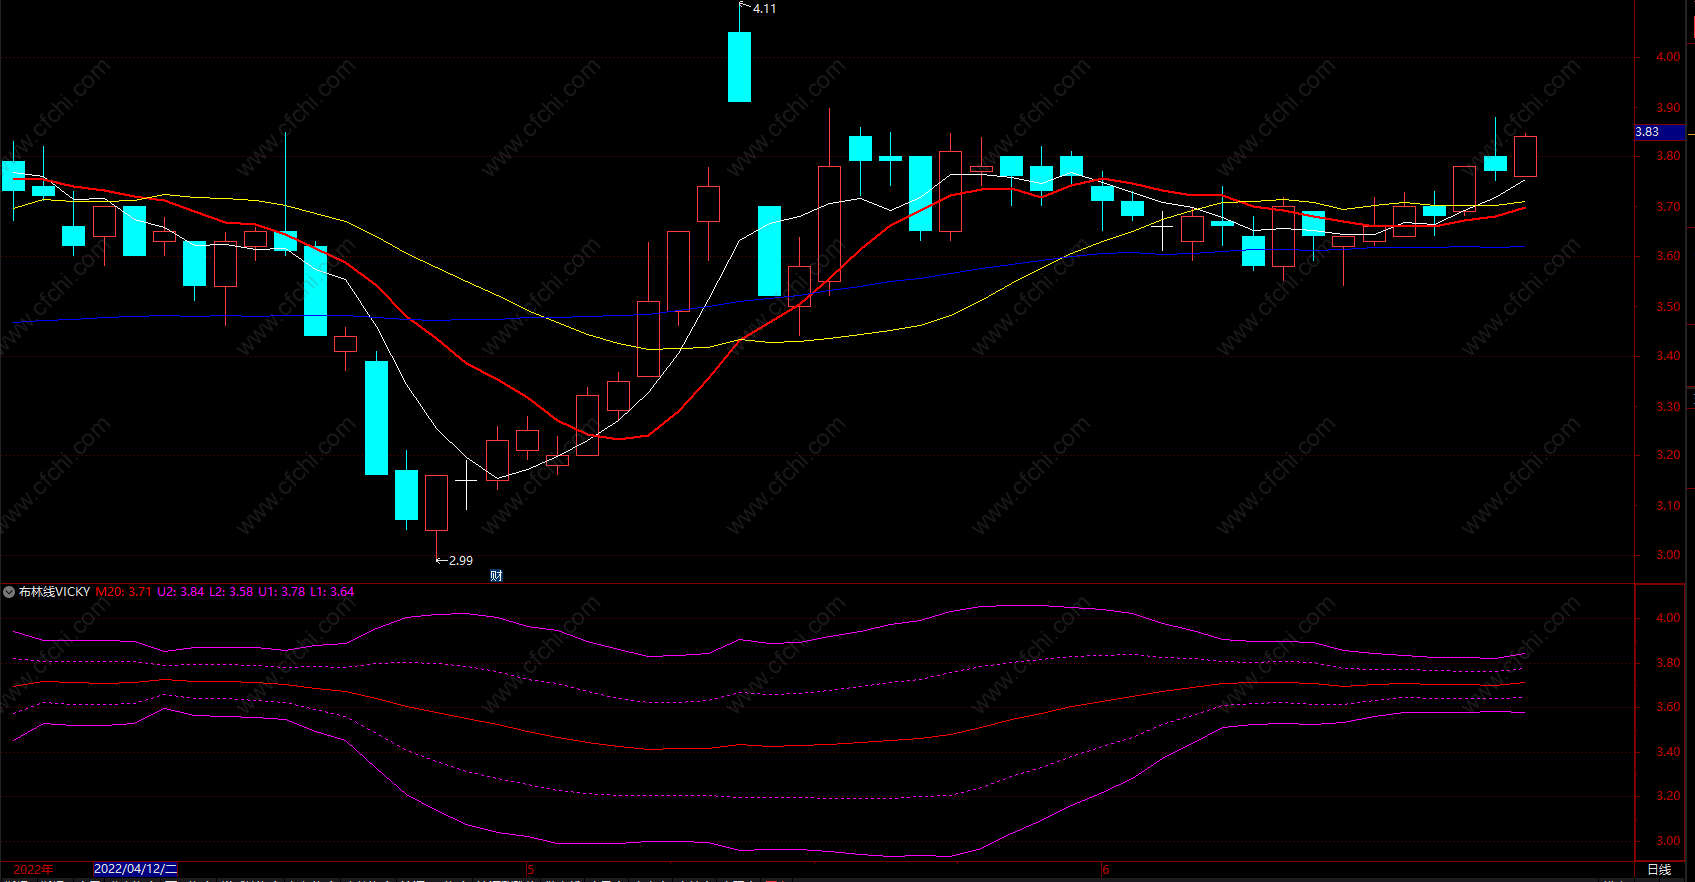This screenshot has width=1695, height=882.
Task: Select the M20: 3.71 value label
Action: pyautogui.click(x=124, y=592)
